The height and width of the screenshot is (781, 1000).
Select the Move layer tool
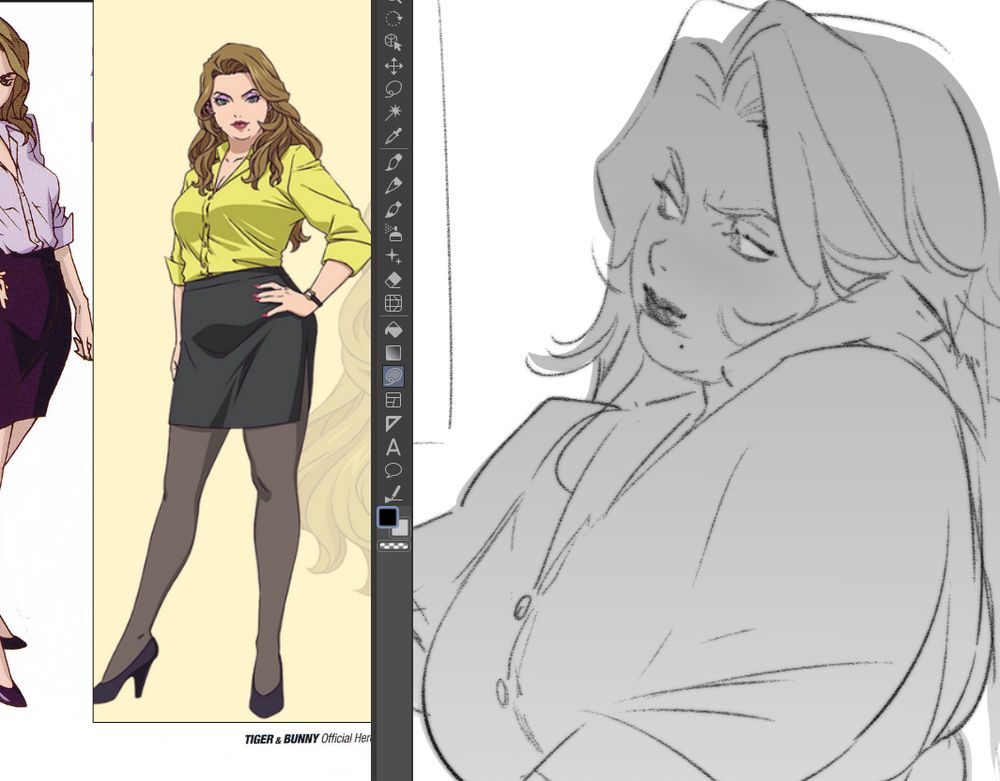(x=393, y=66)
